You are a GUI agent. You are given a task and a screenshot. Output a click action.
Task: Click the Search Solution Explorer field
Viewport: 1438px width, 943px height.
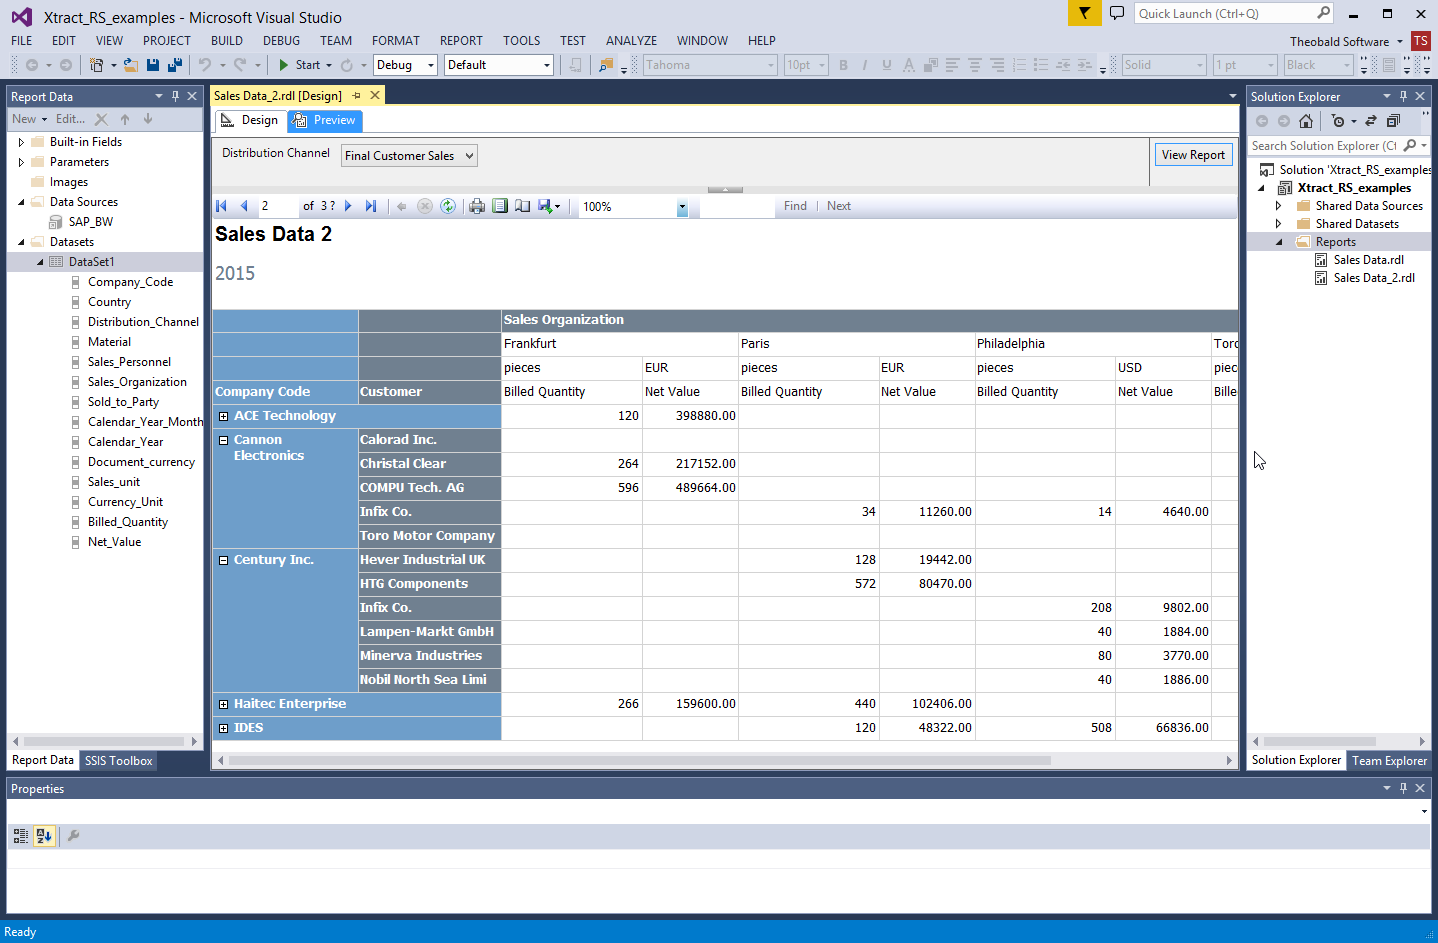[x=1324, y=146]
